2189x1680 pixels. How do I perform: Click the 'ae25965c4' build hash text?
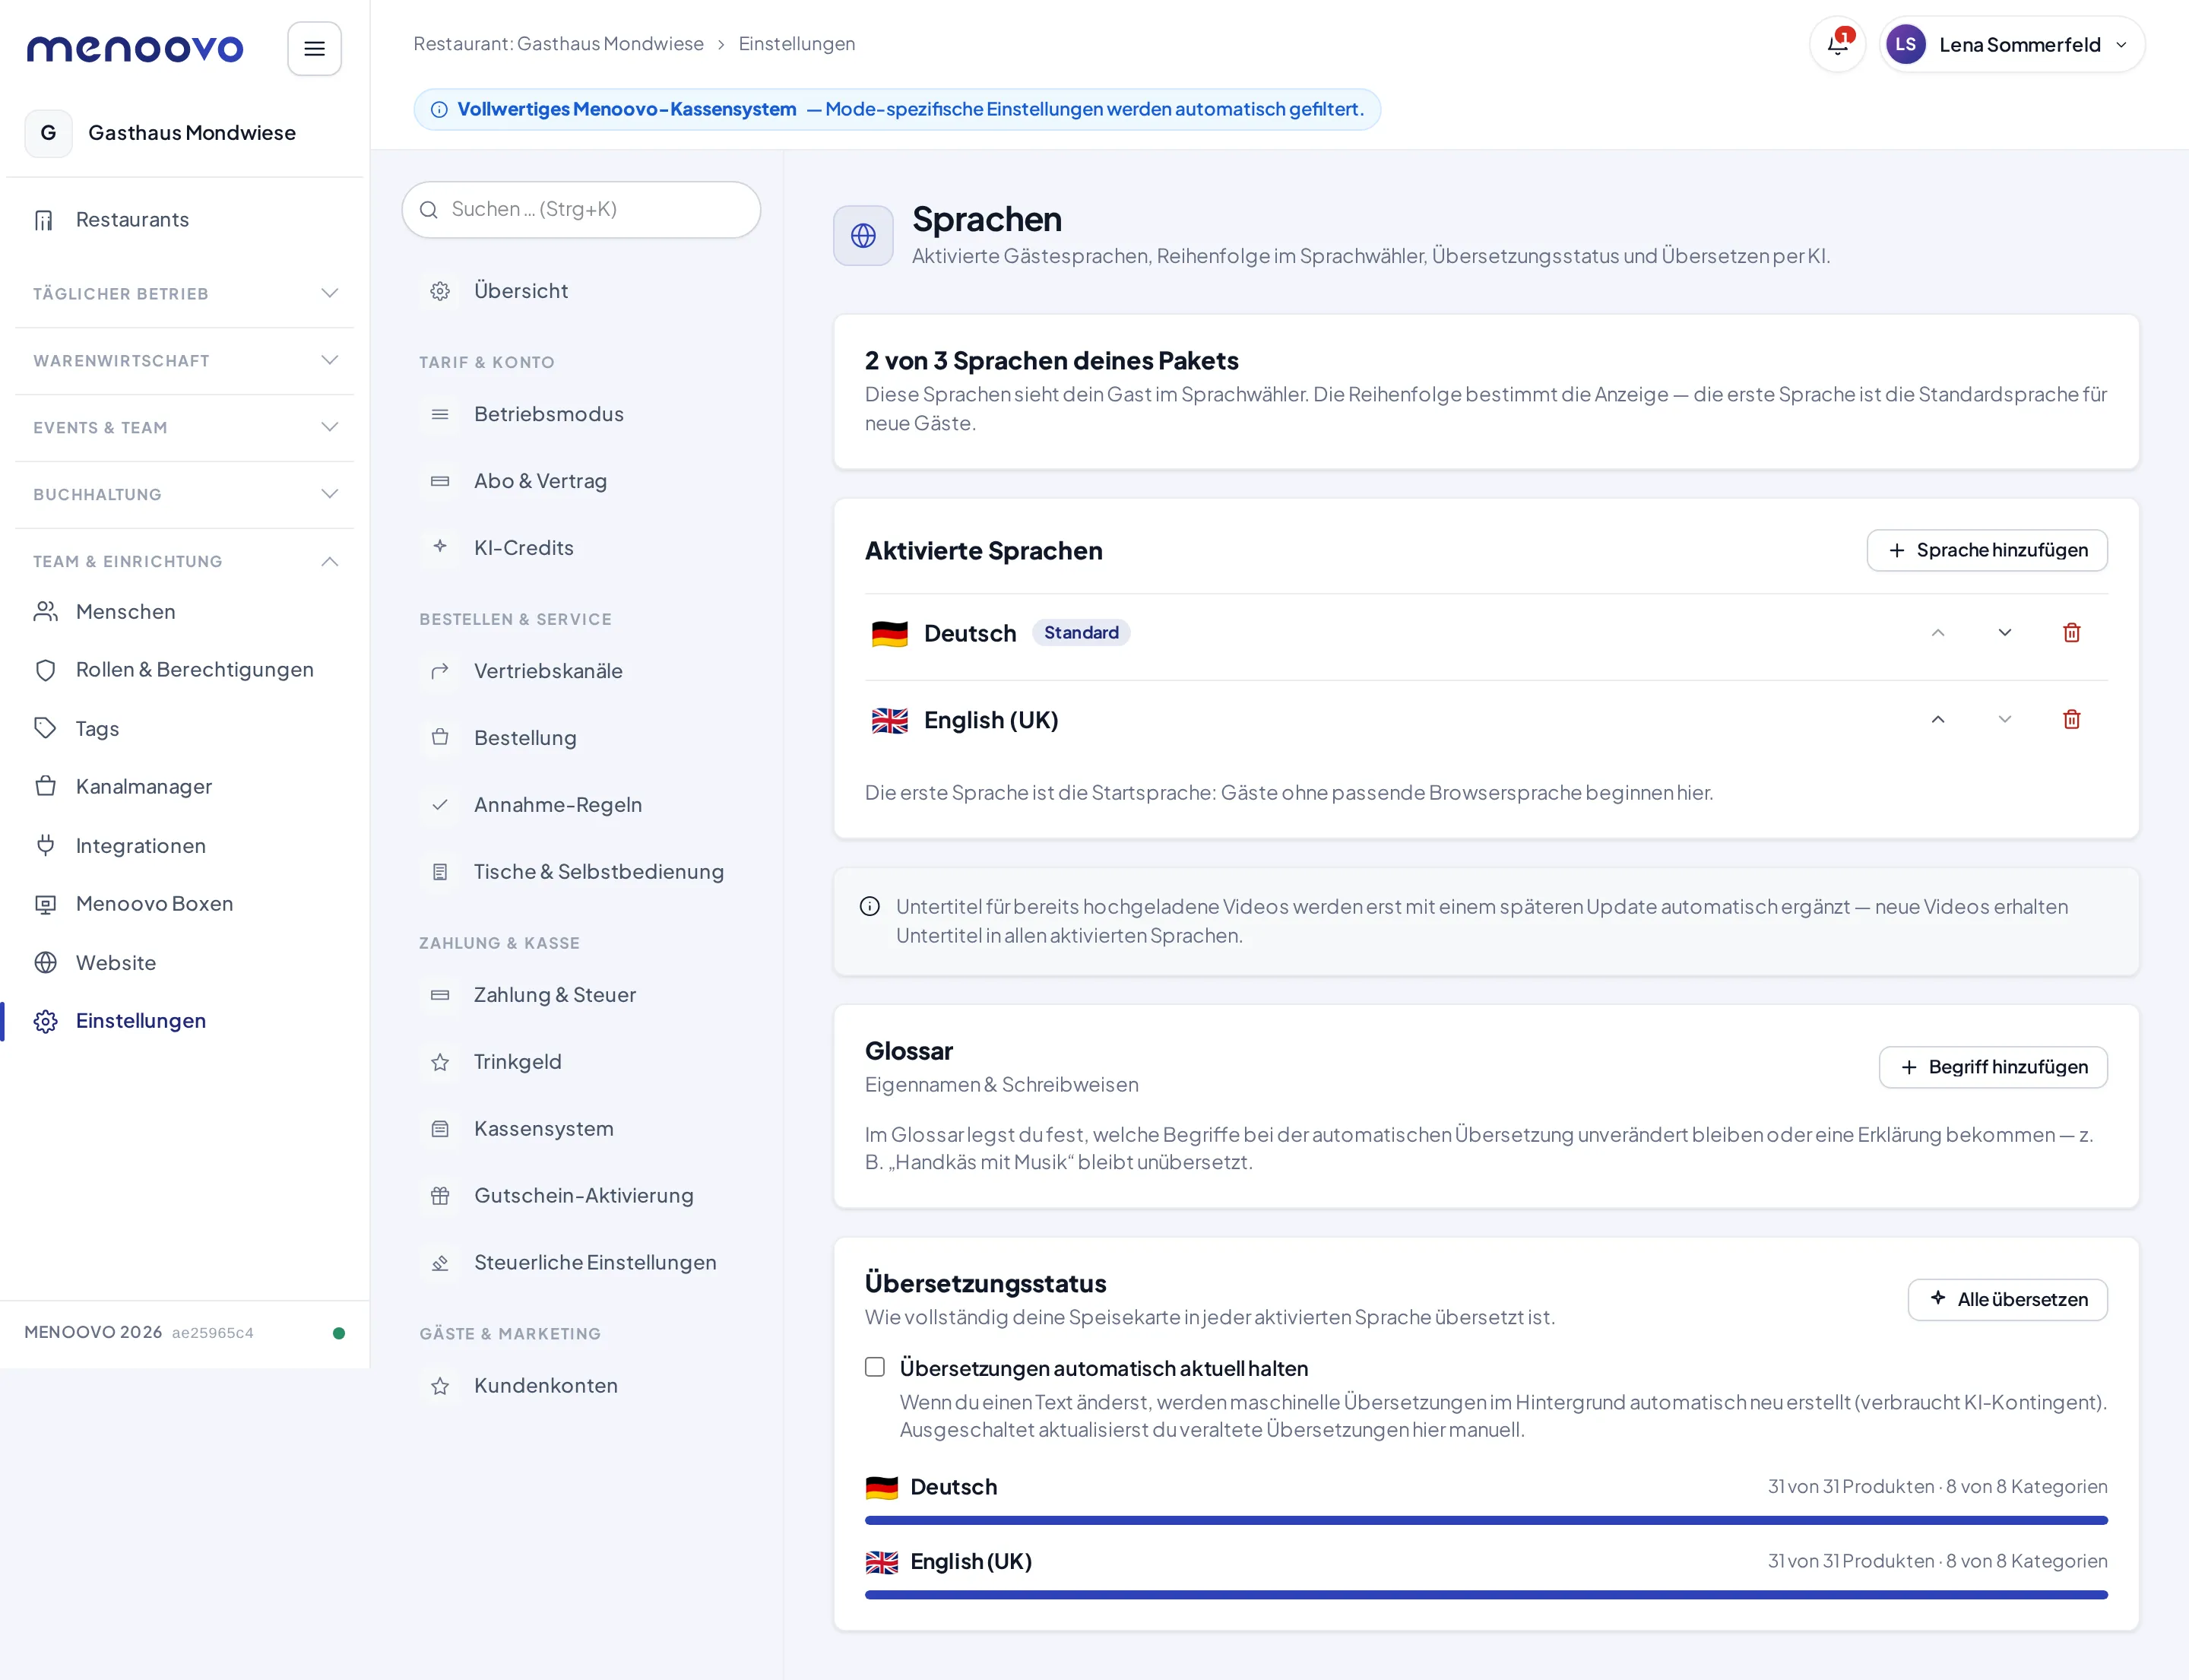(212, 1333)
